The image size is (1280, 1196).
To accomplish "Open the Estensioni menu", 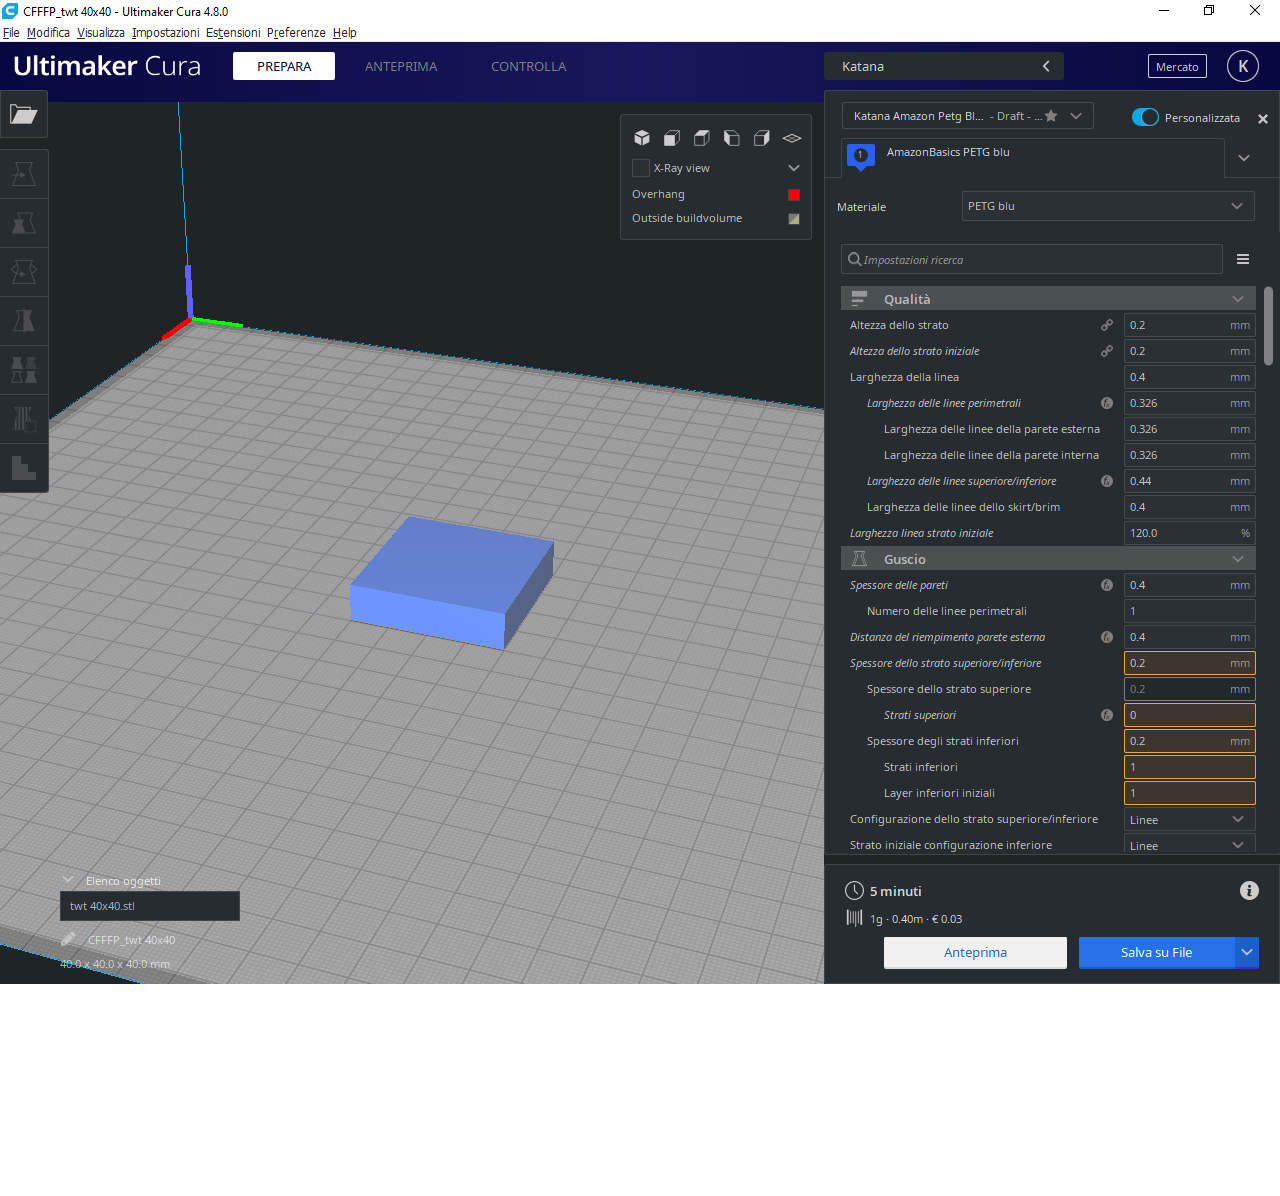I will (233, 32).
